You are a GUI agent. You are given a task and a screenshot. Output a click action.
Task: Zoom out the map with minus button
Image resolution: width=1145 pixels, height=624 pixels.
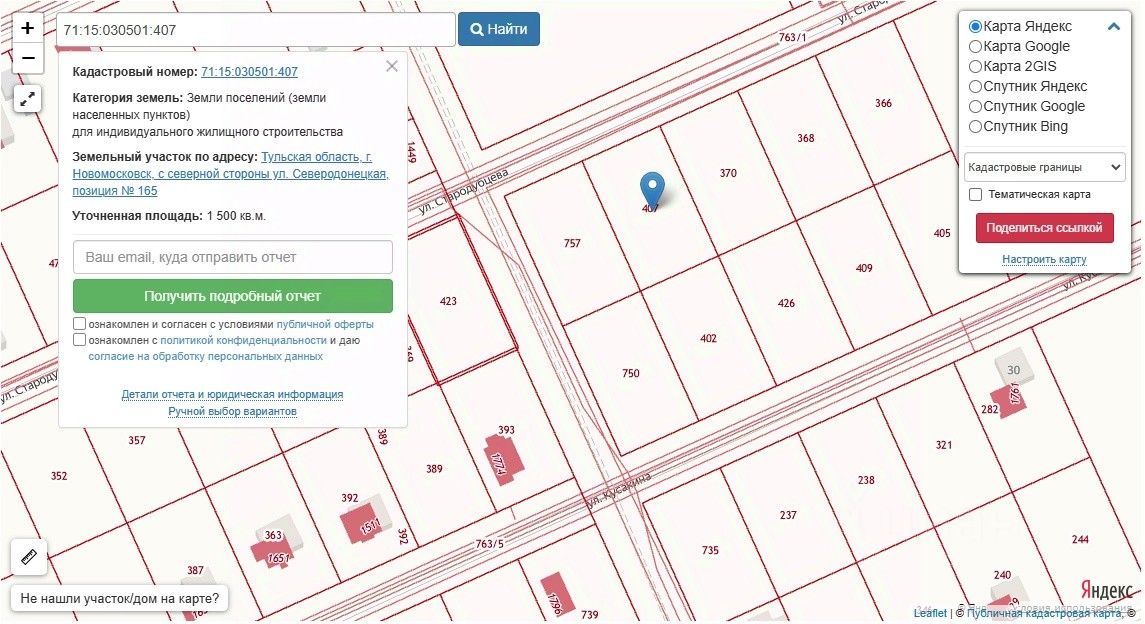pyautogui.click(x=28, y=58)
